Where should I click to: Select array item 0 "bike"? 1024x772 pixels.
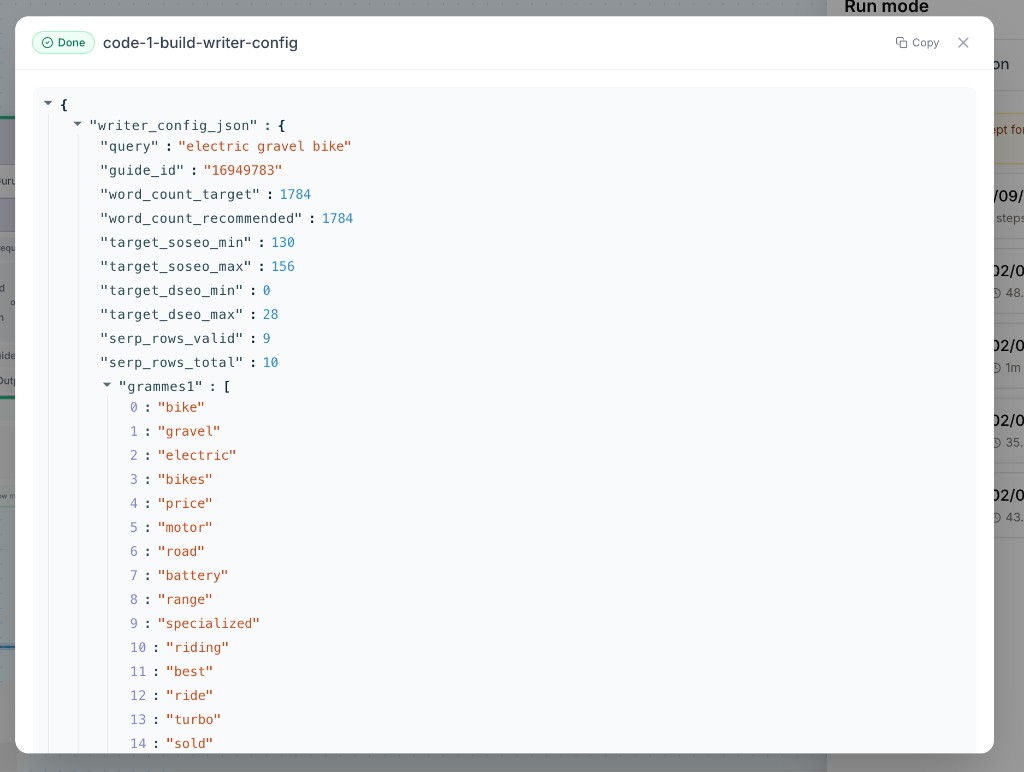[181, 408]
